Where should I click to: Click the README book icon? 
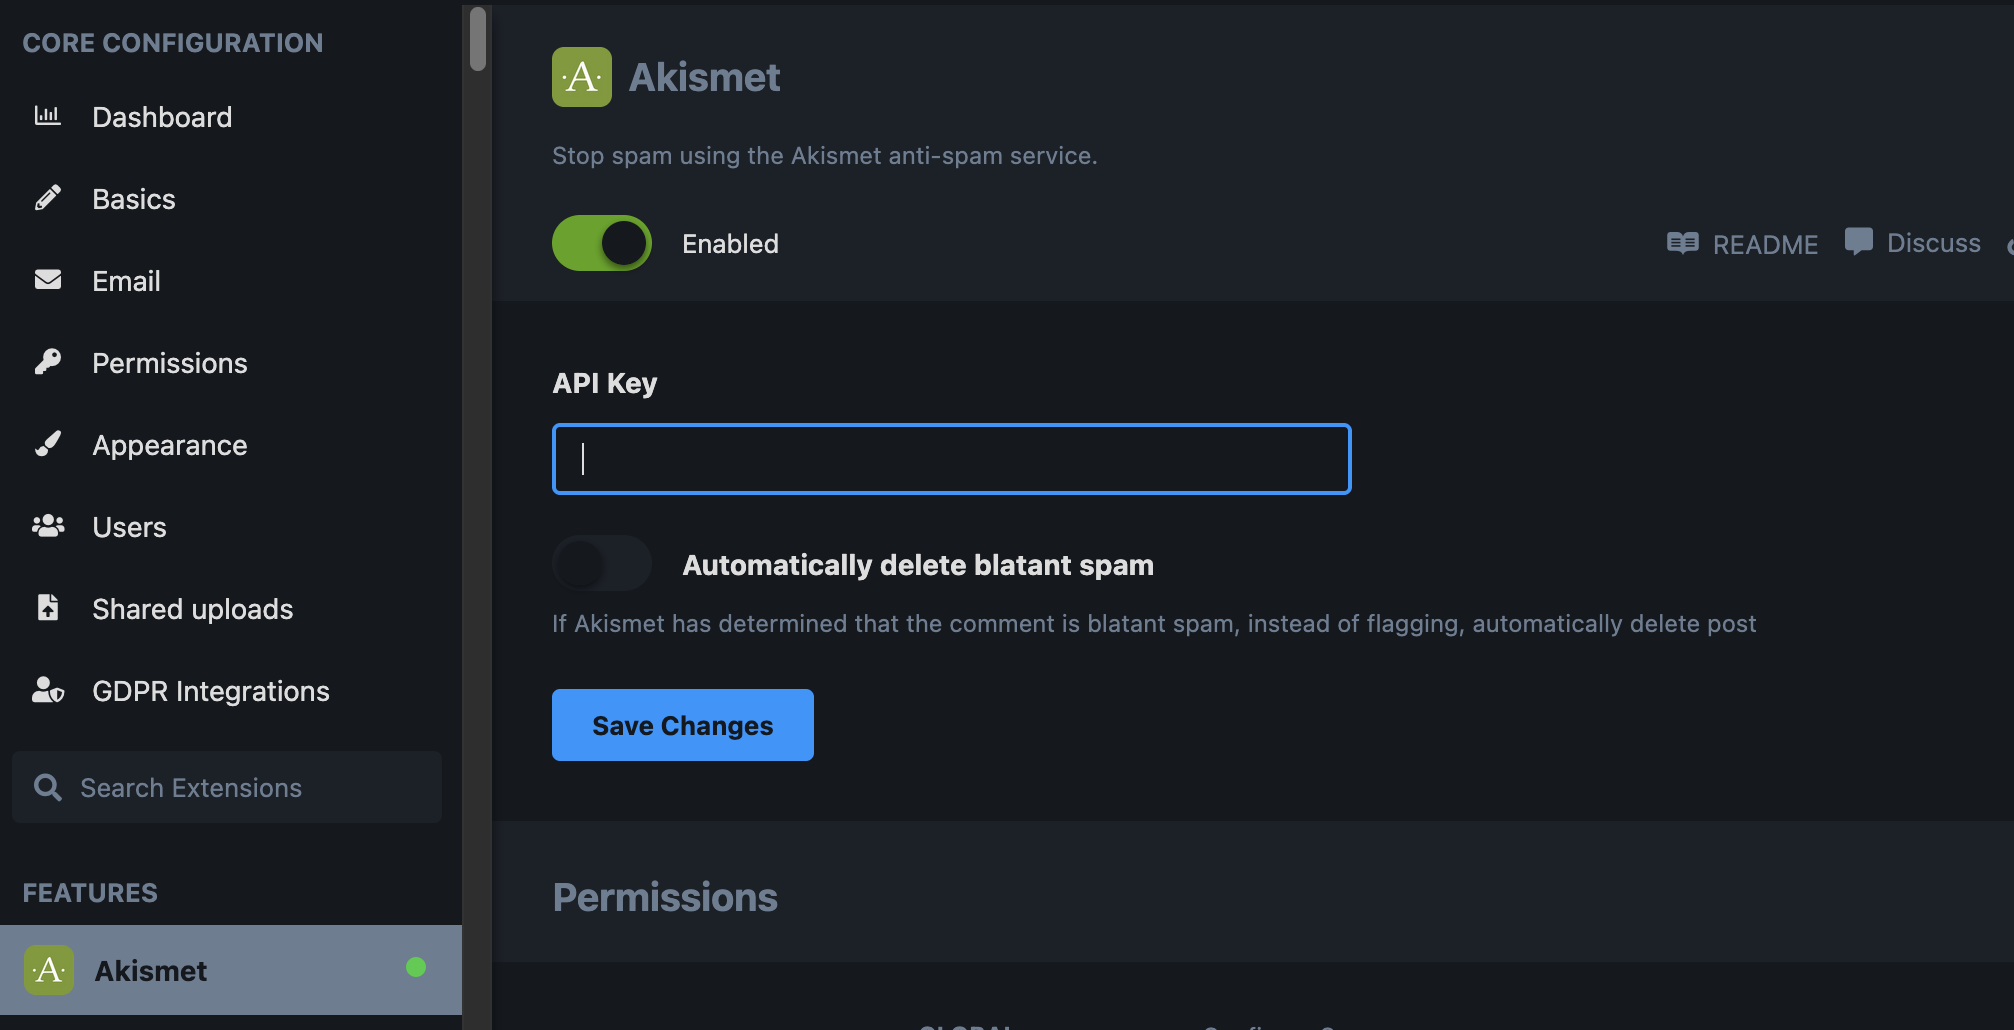pyautogui.click(x=1682, y=243)
